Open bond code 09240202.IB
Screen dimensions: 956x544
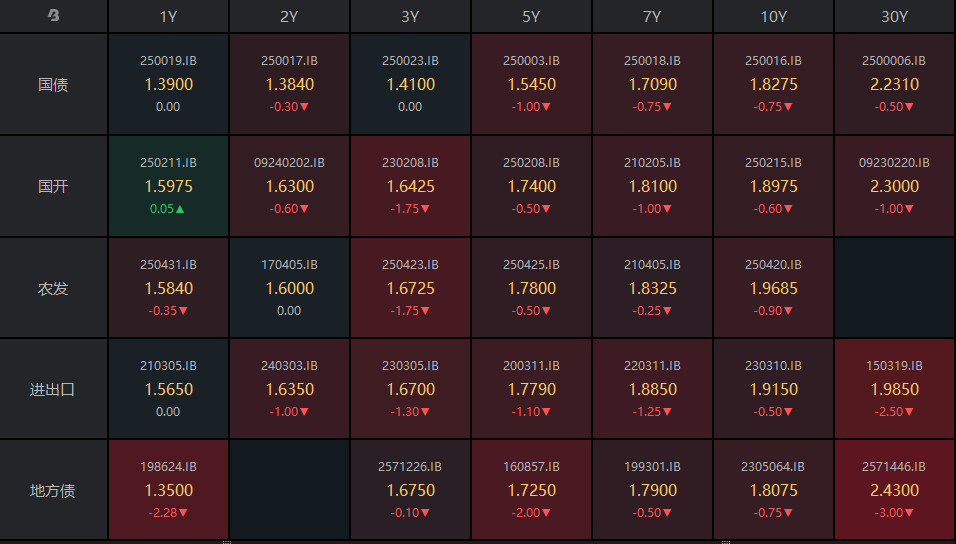tap(289, 162)
